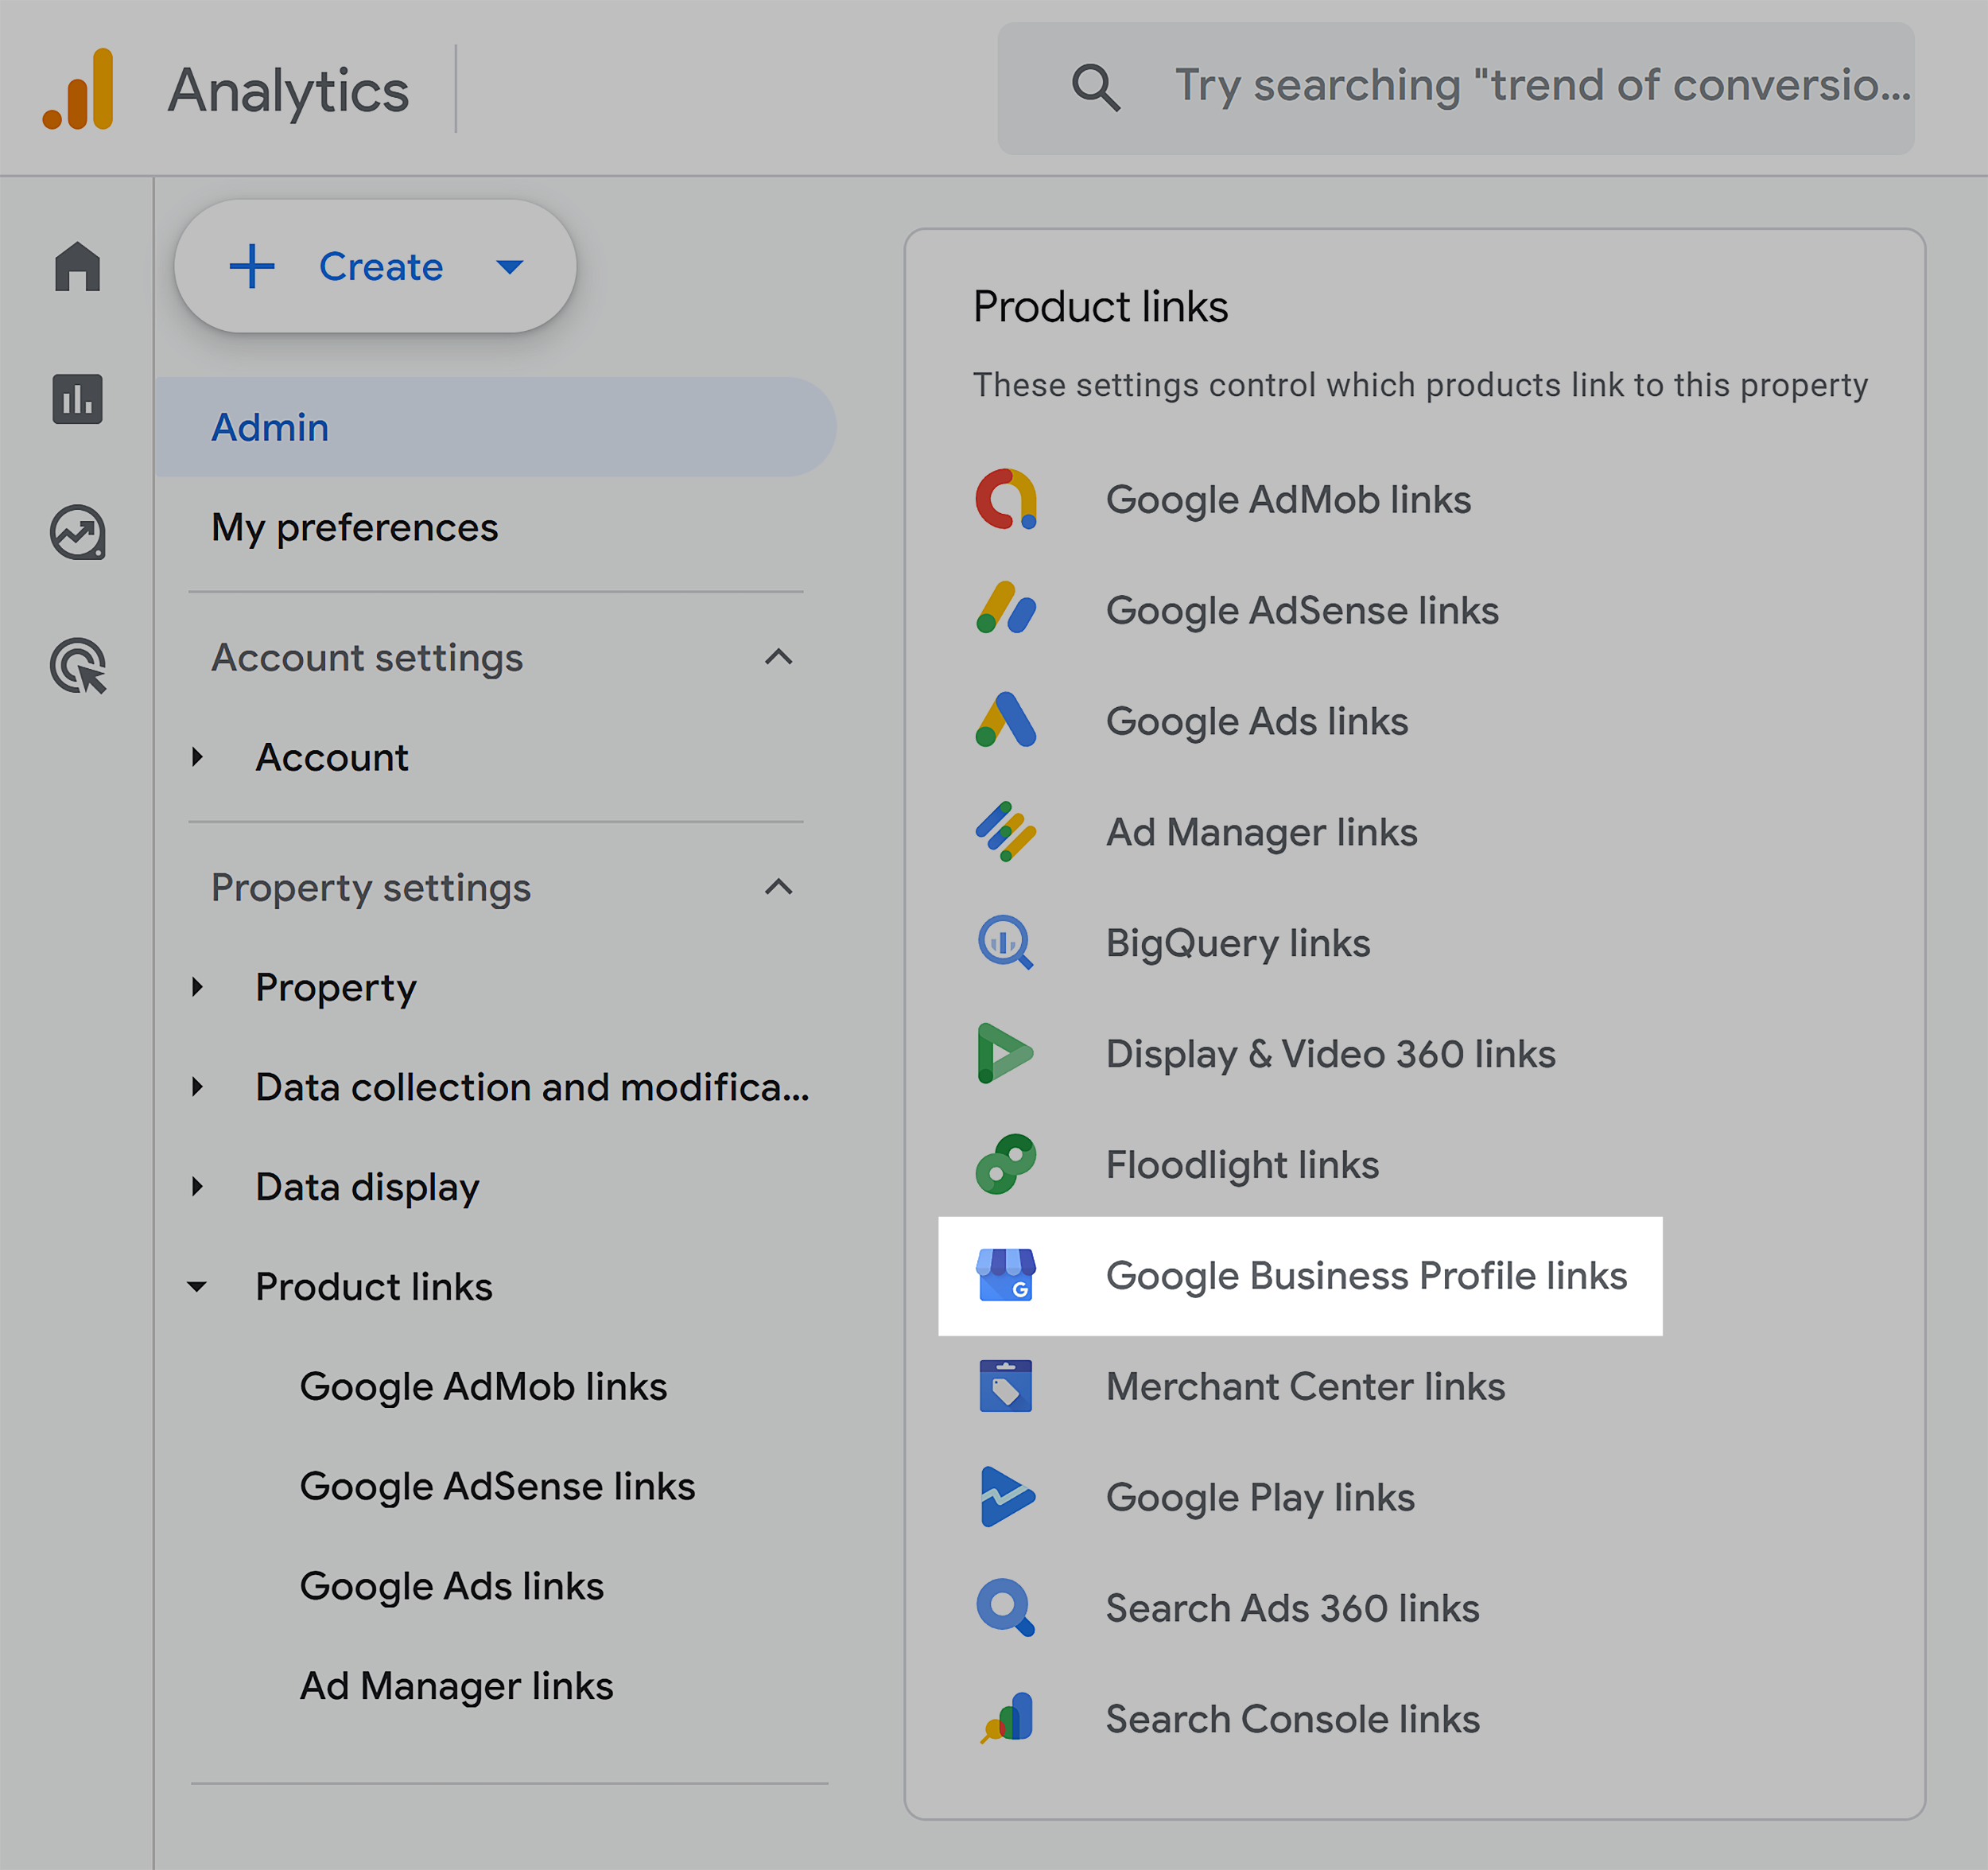Open Floodlight links

1242,1165
